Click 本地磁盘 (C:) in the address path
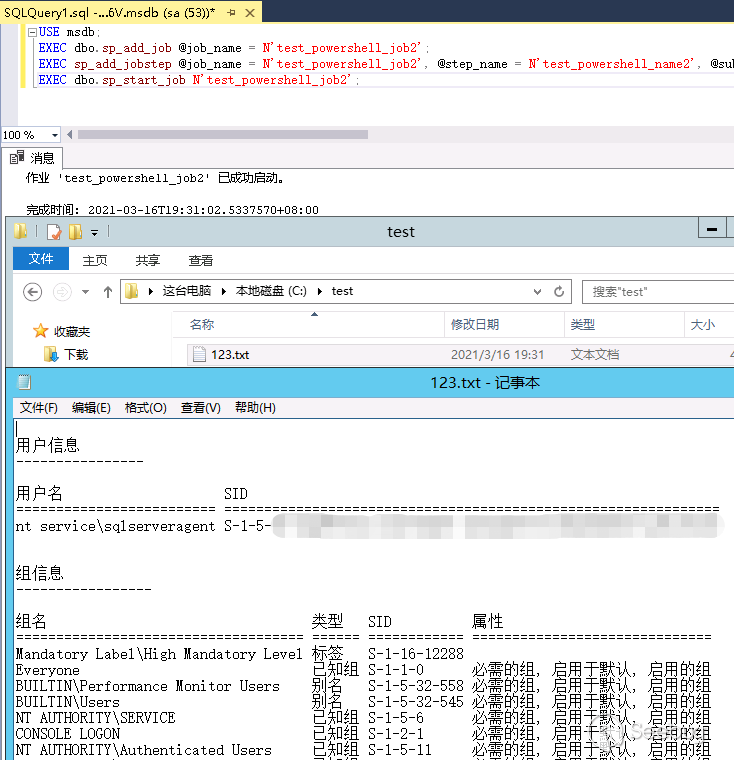Screen dimensions: 734x760 click(271, 291)
